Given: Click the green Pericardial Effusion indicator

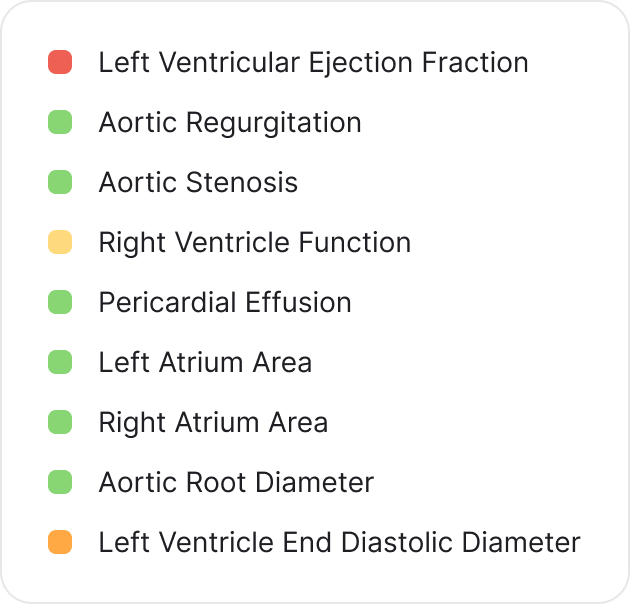Looking at the screenshot, I should coord(60,302).
